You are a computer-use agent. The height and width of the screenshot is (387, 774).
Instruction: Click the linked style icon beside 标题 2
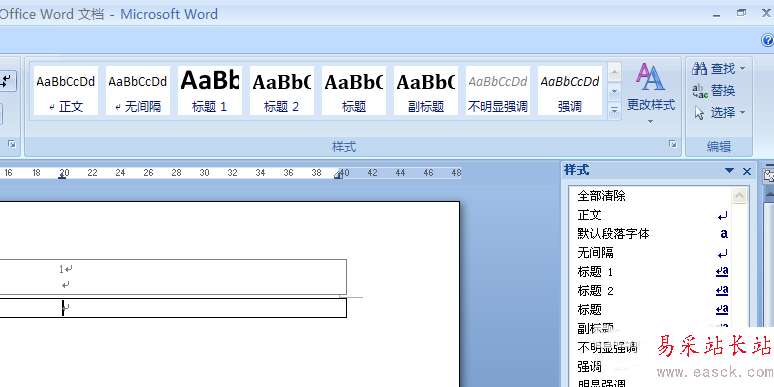[722, 290]
